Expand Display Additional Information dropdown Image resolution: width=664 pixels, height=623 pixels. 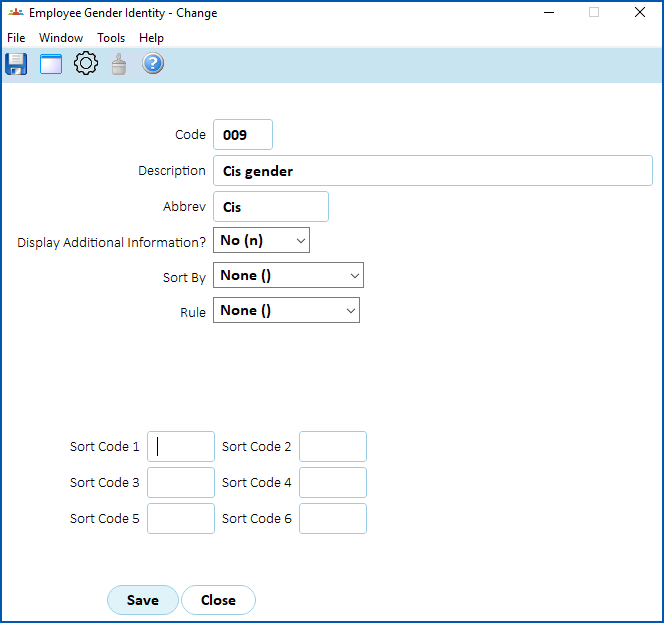261,240
